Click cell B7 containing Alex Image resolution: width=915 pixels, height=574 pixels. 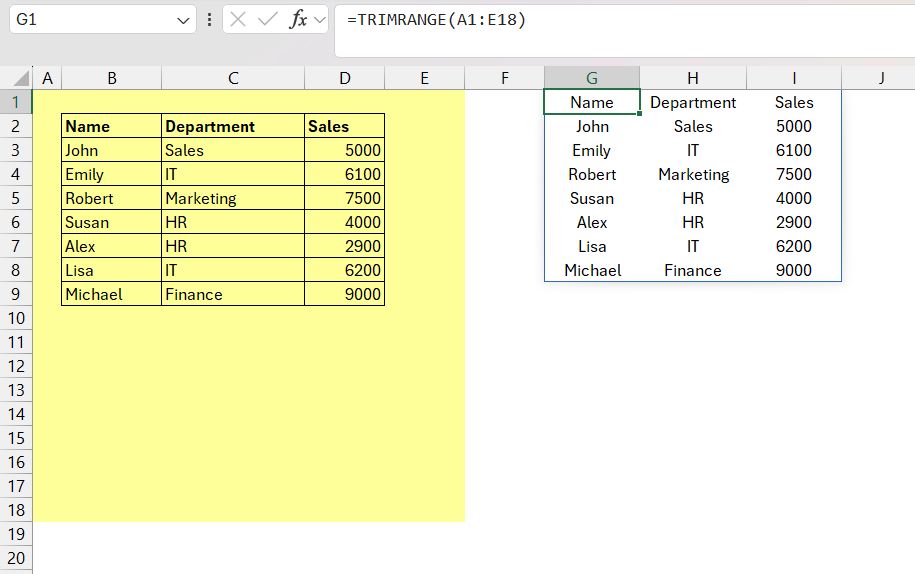(x=111, y=246)
